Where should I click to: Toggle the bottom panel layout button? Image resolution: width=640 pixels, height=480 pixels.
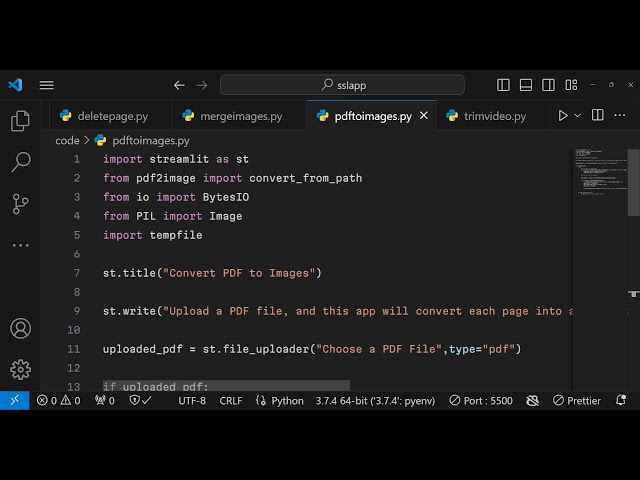[x=526, y=85]
